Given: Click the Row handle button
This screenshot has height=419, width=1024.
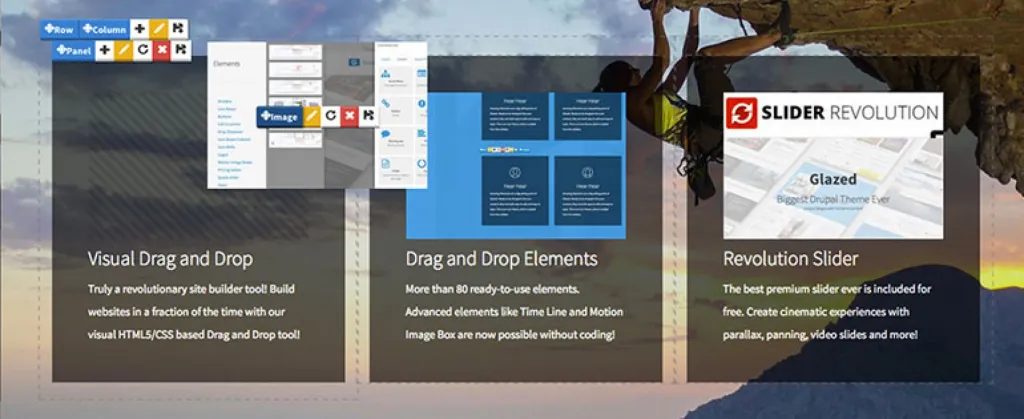Looking at the screenshot, I should pyautogui.click(x=58, y=30).
